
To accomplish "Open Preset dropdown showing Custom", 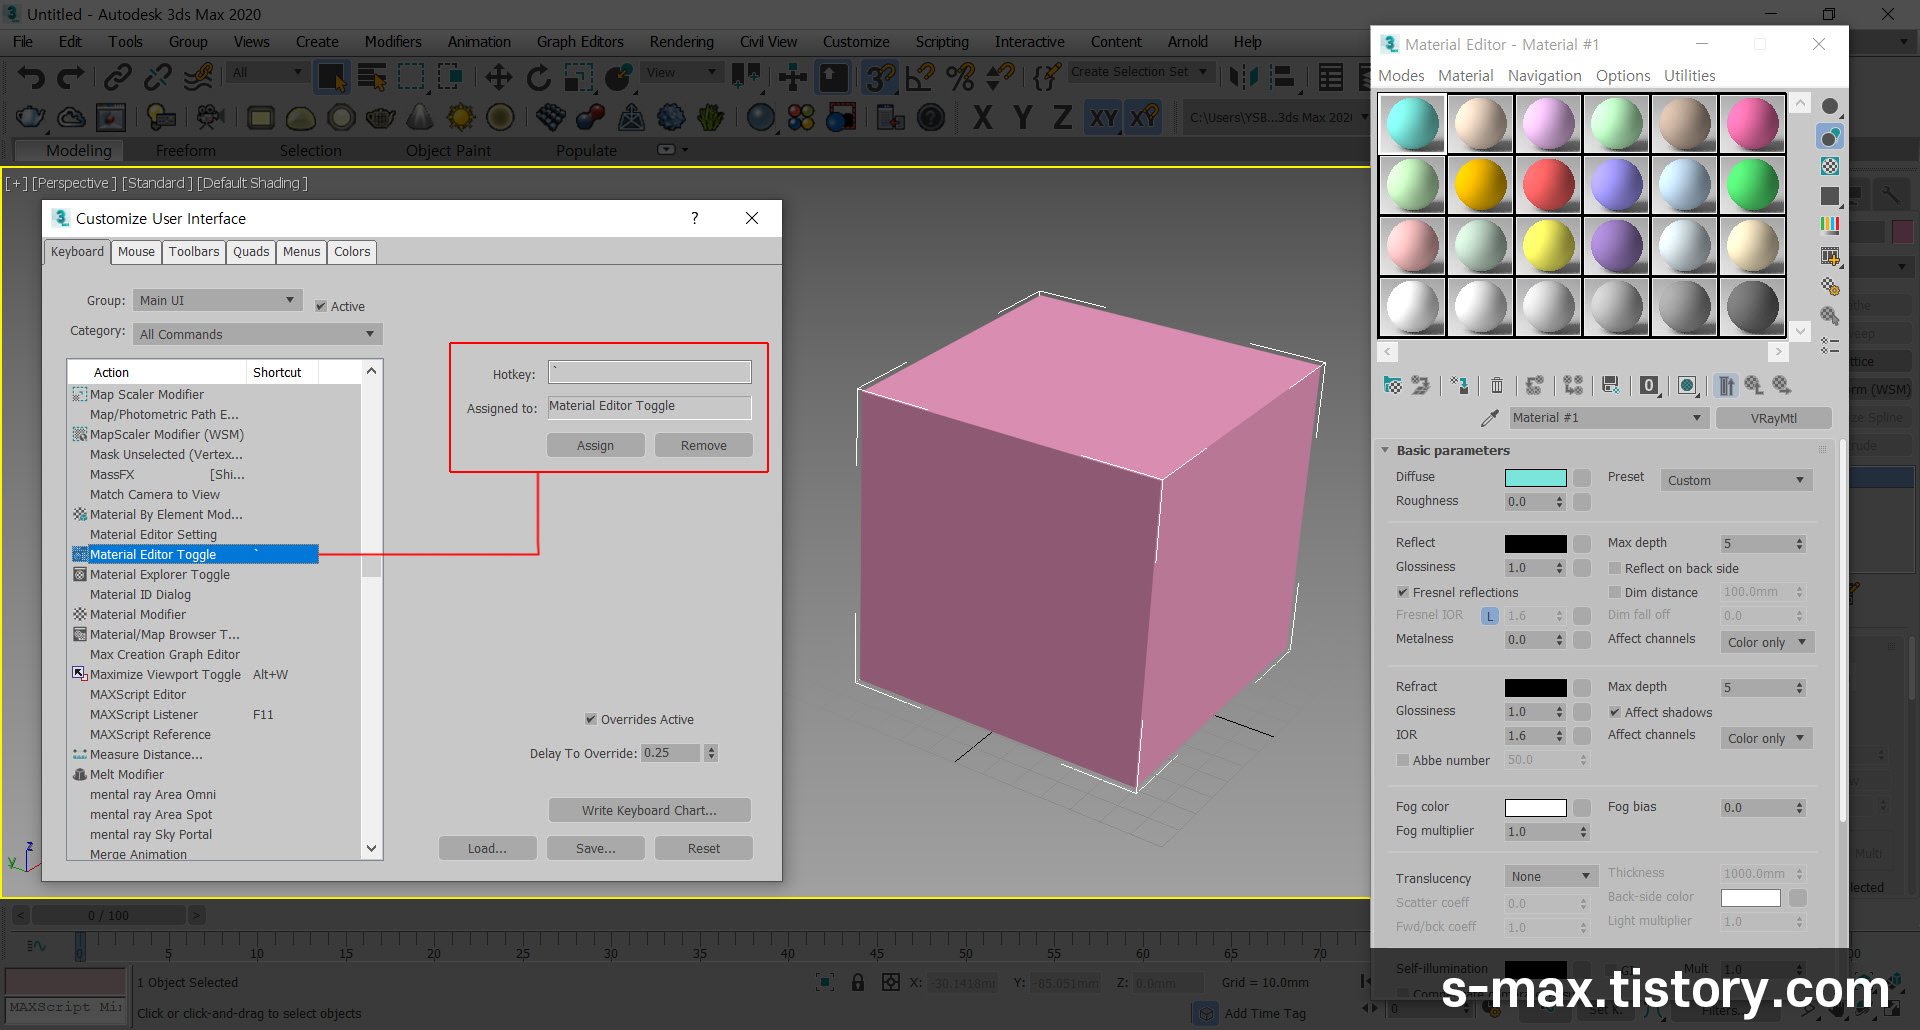I will click(1736, 480).
